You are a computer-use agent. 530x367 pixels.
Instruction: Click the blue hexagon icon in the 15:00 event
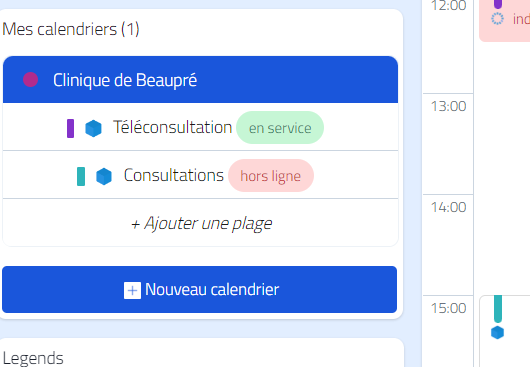point(498,333)
